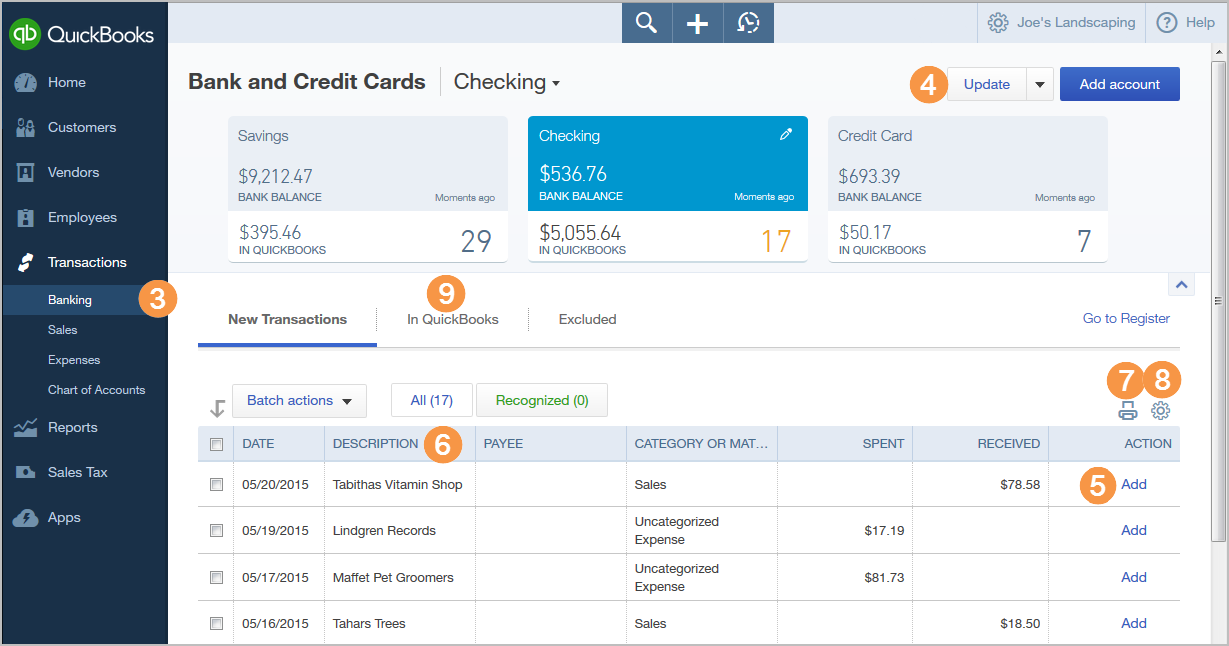Click the Vendors building icon
1229x646 pixels.
pyautogui.click(x=26, y=173)
